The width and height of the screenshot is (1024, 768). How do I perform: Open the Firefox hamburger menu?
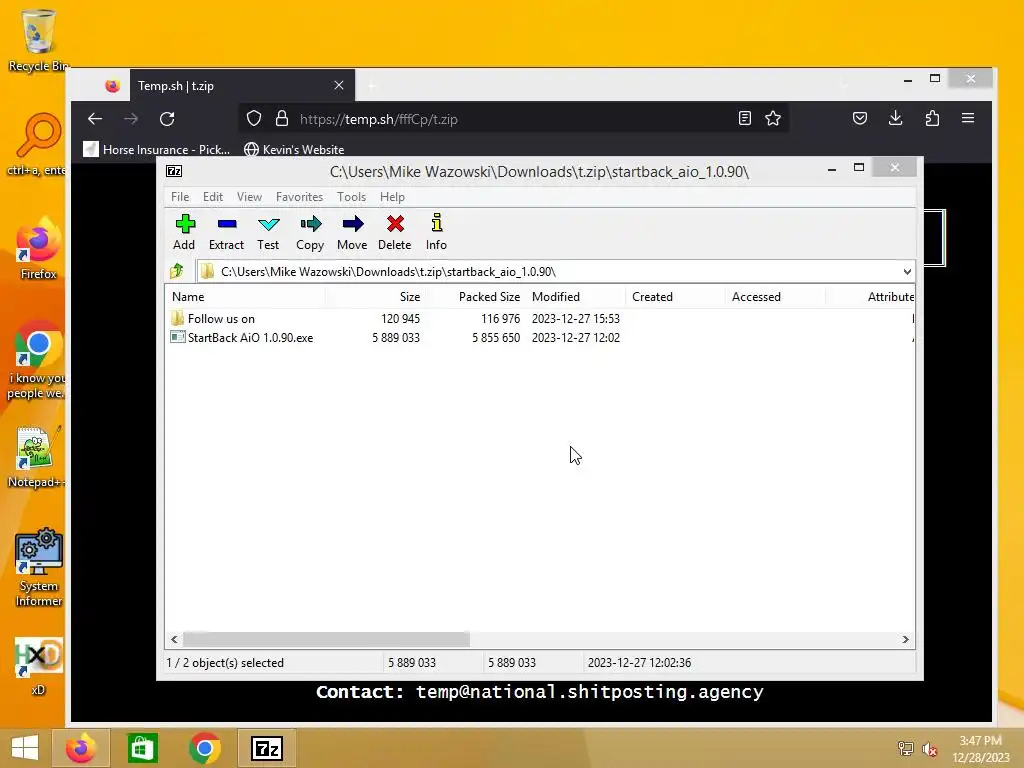pyautogui.click(x=968, y=118)
